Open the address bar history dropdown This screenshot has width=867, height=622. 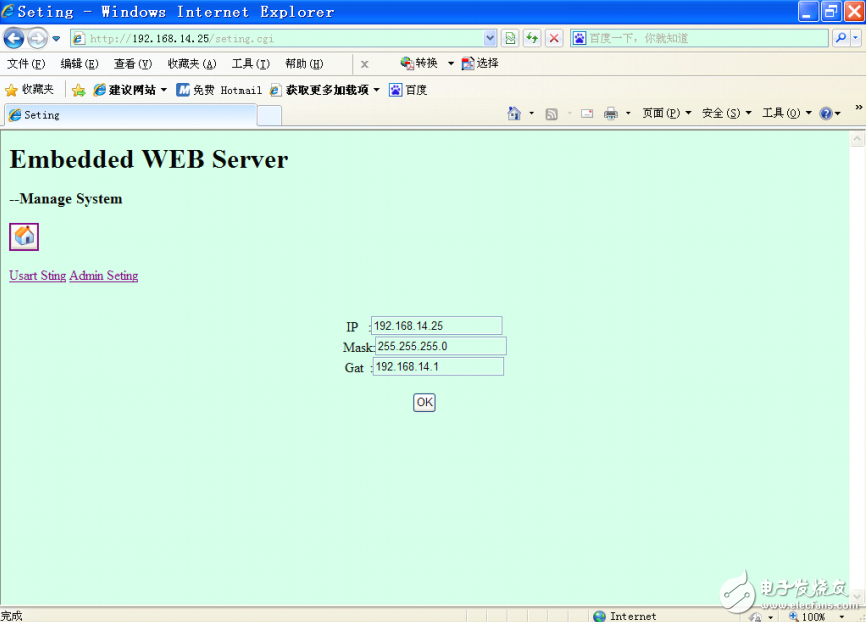pos(491,36)
